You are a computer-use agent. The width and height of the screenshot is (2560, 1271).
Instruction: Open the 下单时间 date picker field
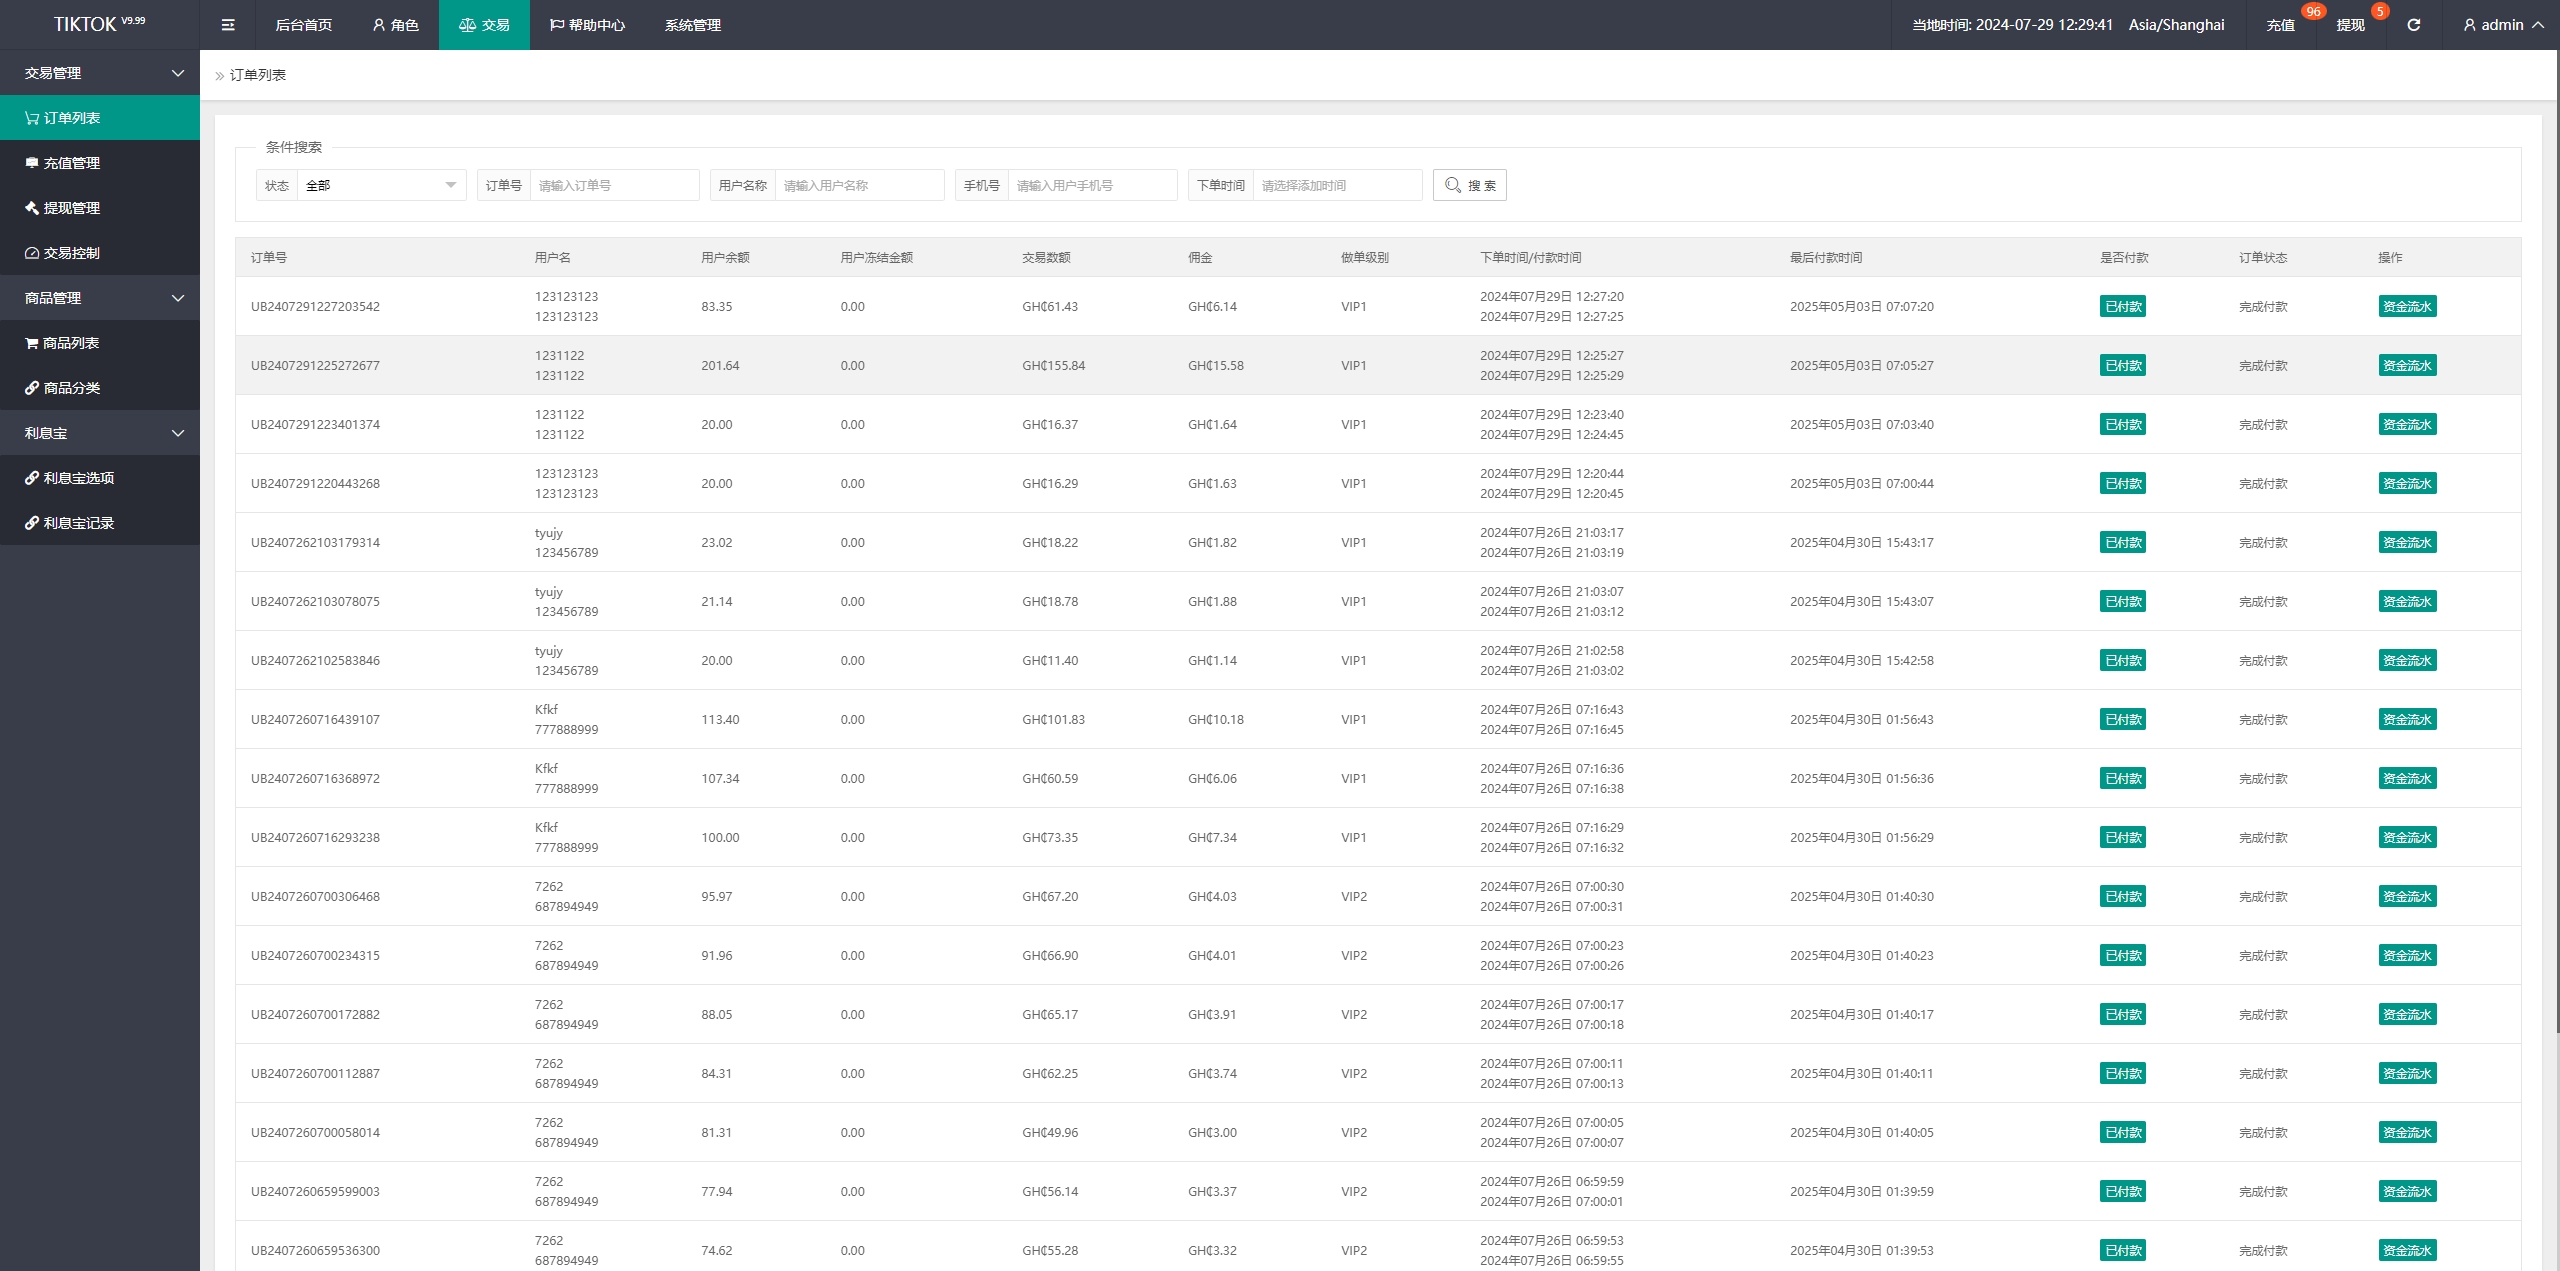point(1336,185)
